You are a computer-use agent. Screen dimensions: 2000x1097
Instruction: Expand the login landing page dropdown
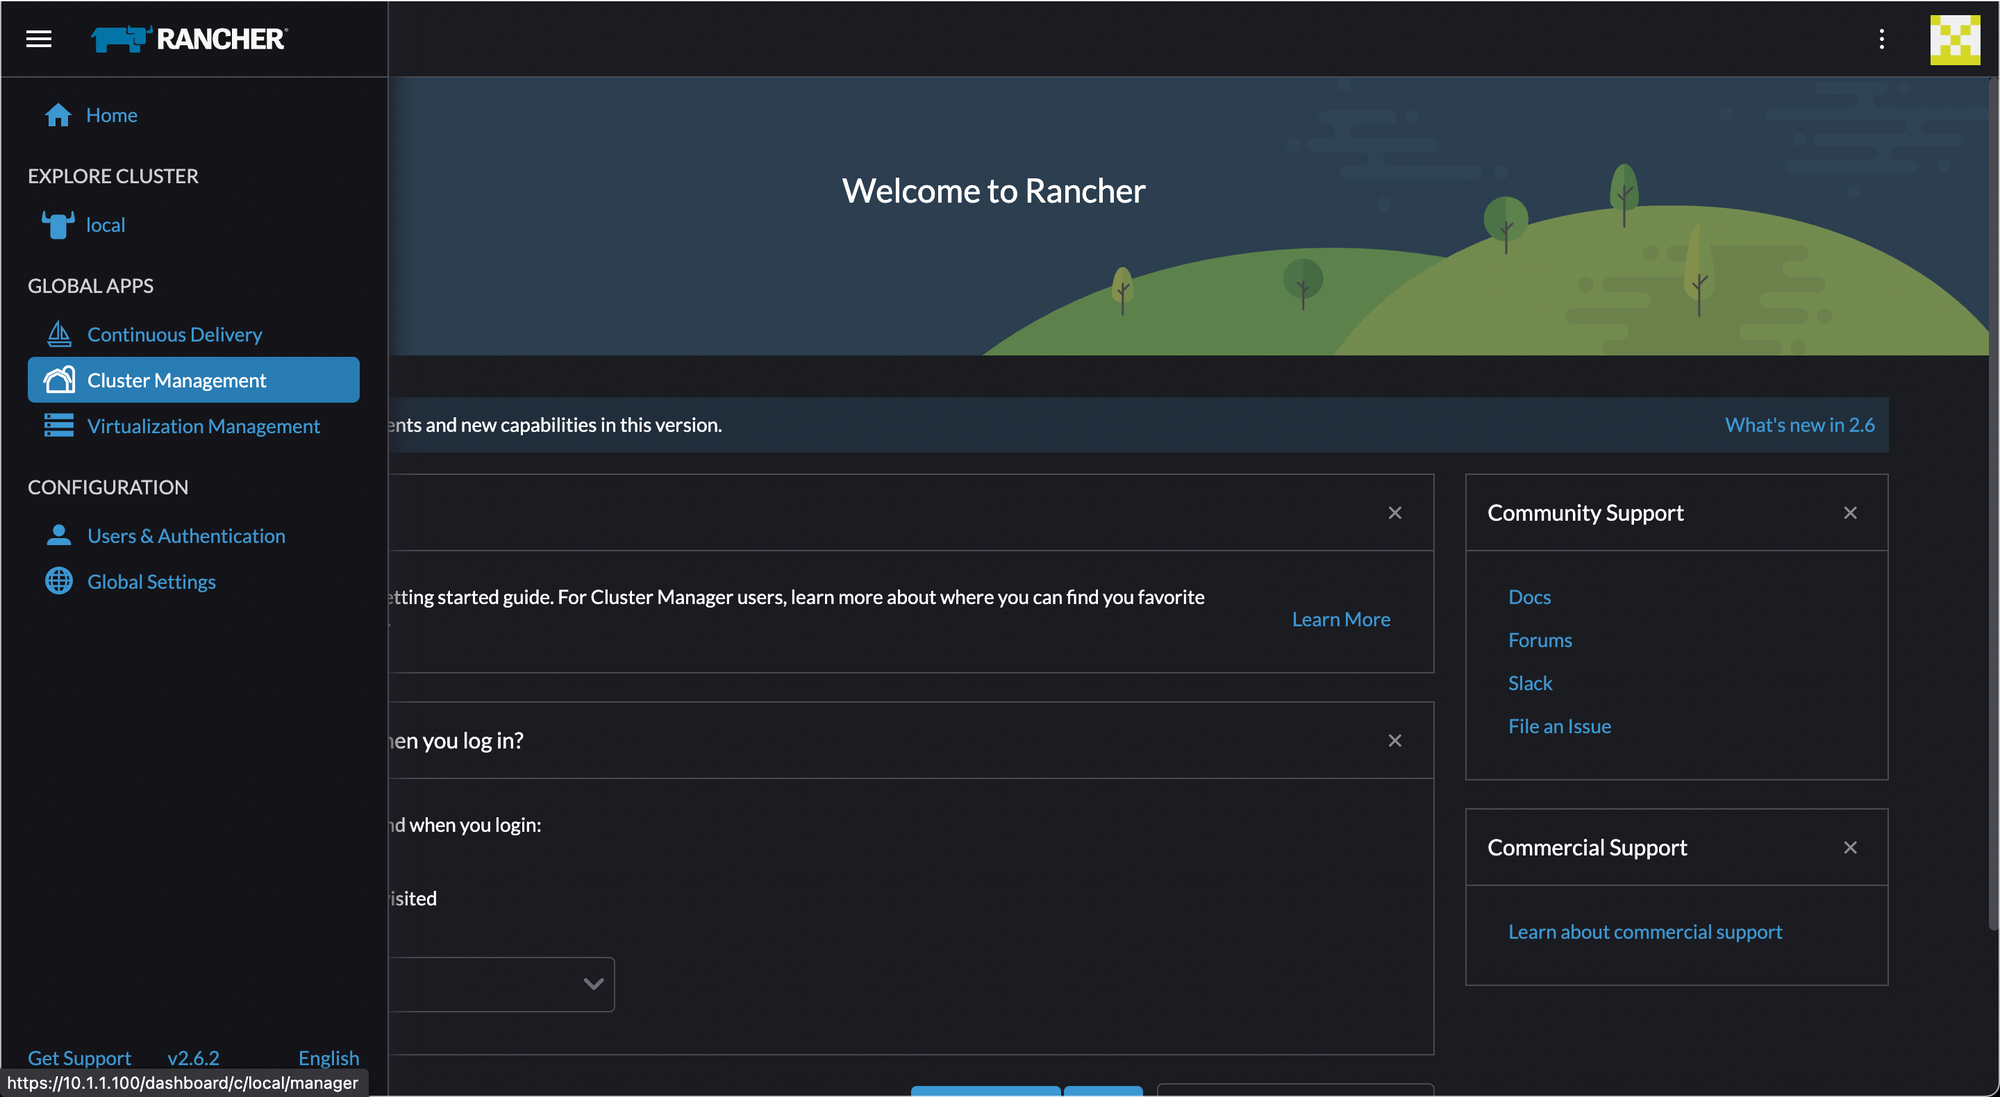(593, 984)
